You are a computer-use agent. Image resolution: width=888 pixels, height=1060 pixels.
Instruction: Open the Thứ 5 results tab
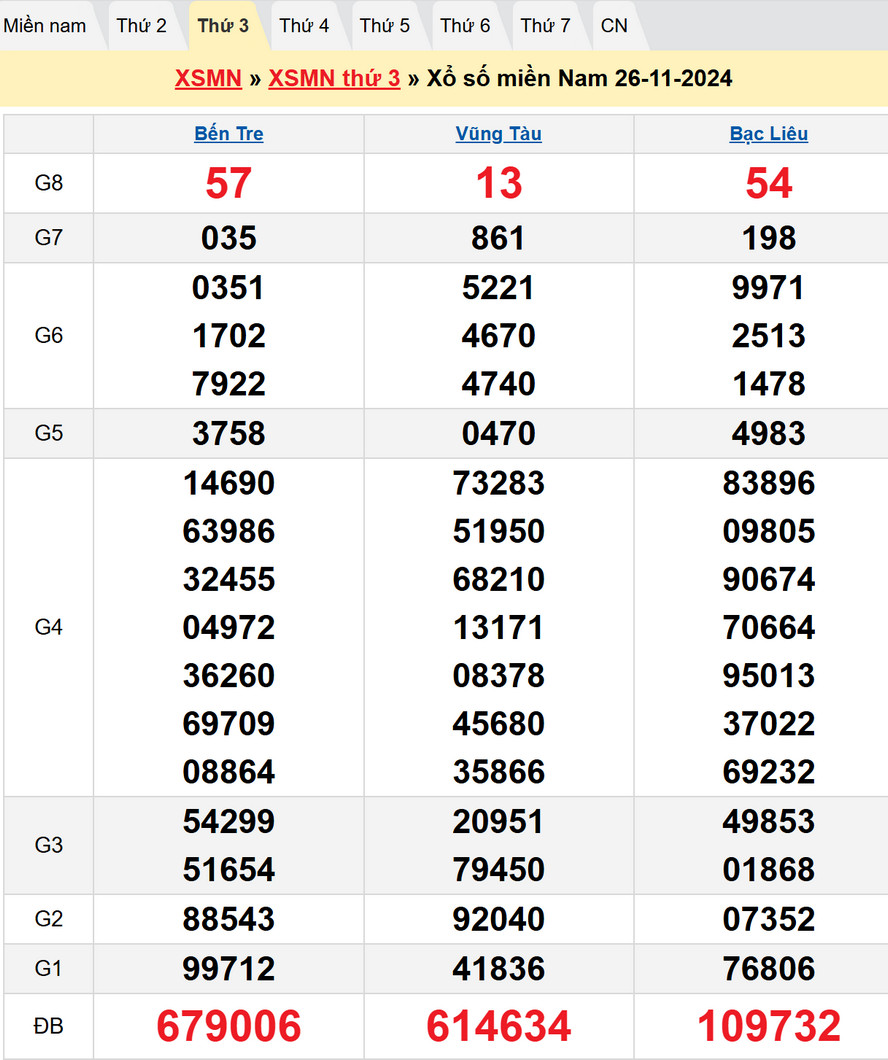tap(385, 26)
